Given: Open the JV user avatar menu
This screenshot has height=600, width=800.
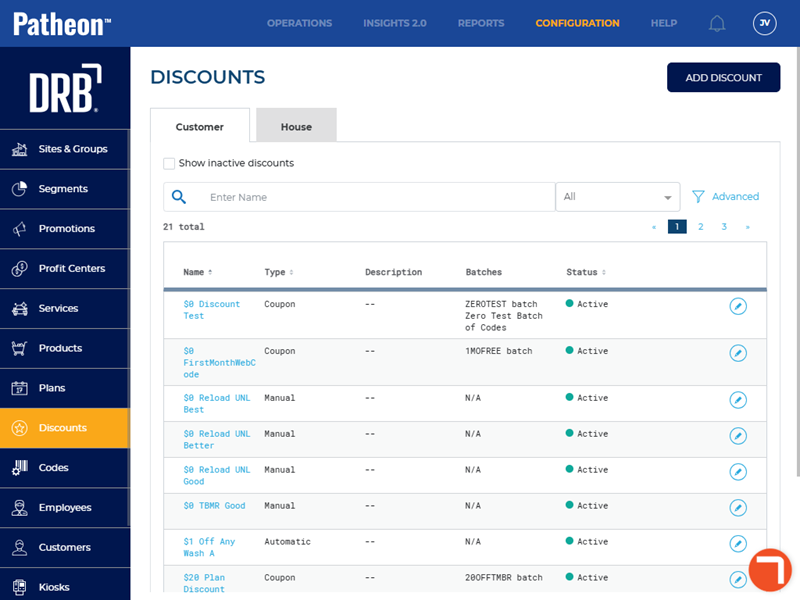Looking at the screenshot, I should click(764, 23).
